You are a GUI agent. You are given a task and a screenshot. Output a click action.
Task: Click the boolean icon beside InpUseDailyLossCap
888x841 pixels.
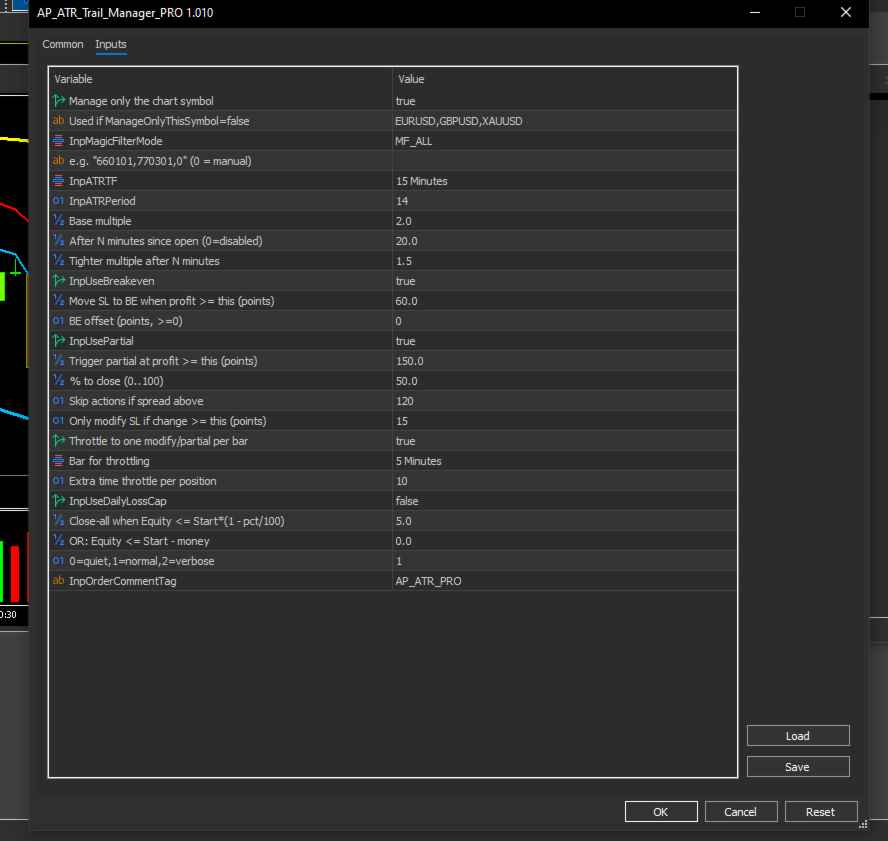[58, 501]
